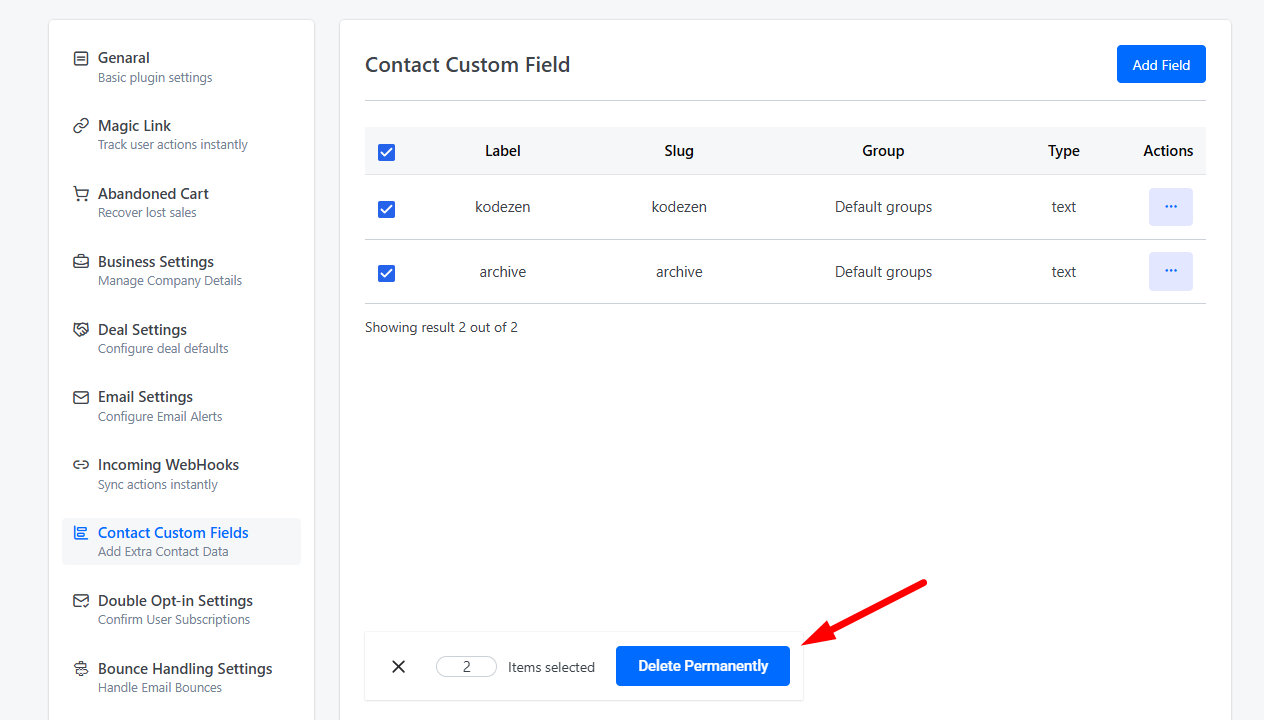Viewport: 1264px width, 720px height.
Task: Click the Add Field button
Action: click(1161, 64)
